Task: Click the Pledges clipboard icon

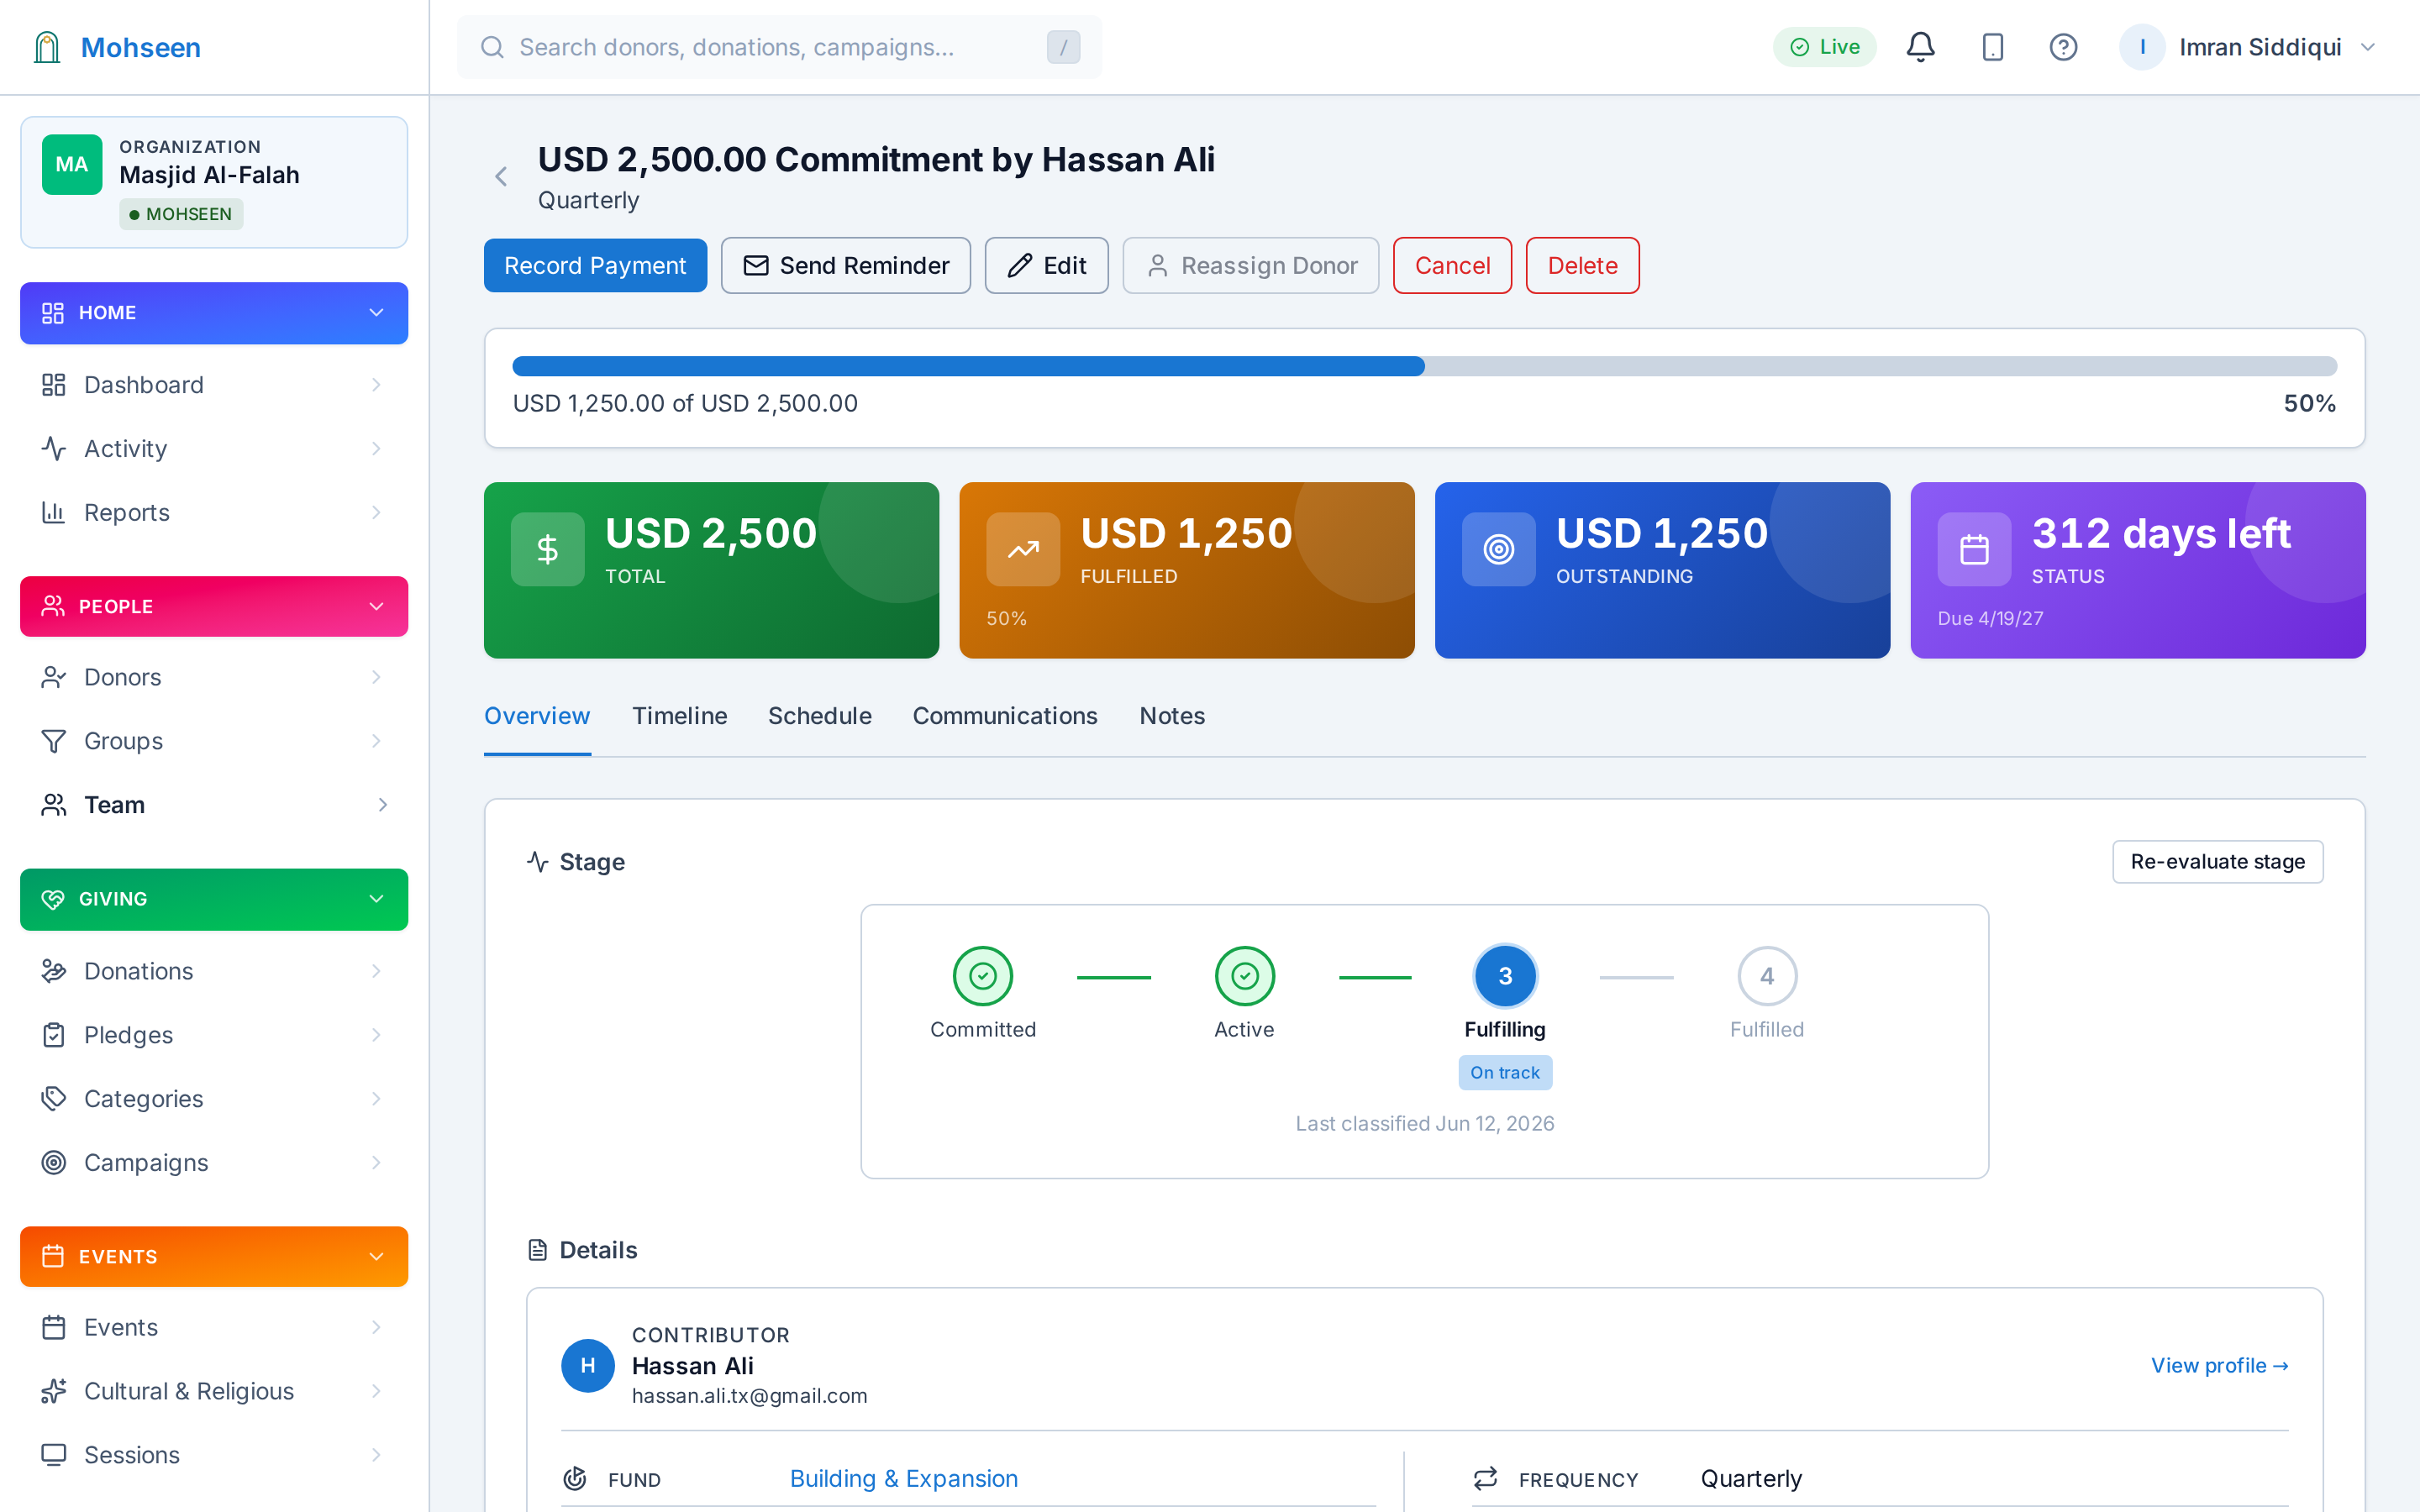Action: click(x=53, y=1035)
